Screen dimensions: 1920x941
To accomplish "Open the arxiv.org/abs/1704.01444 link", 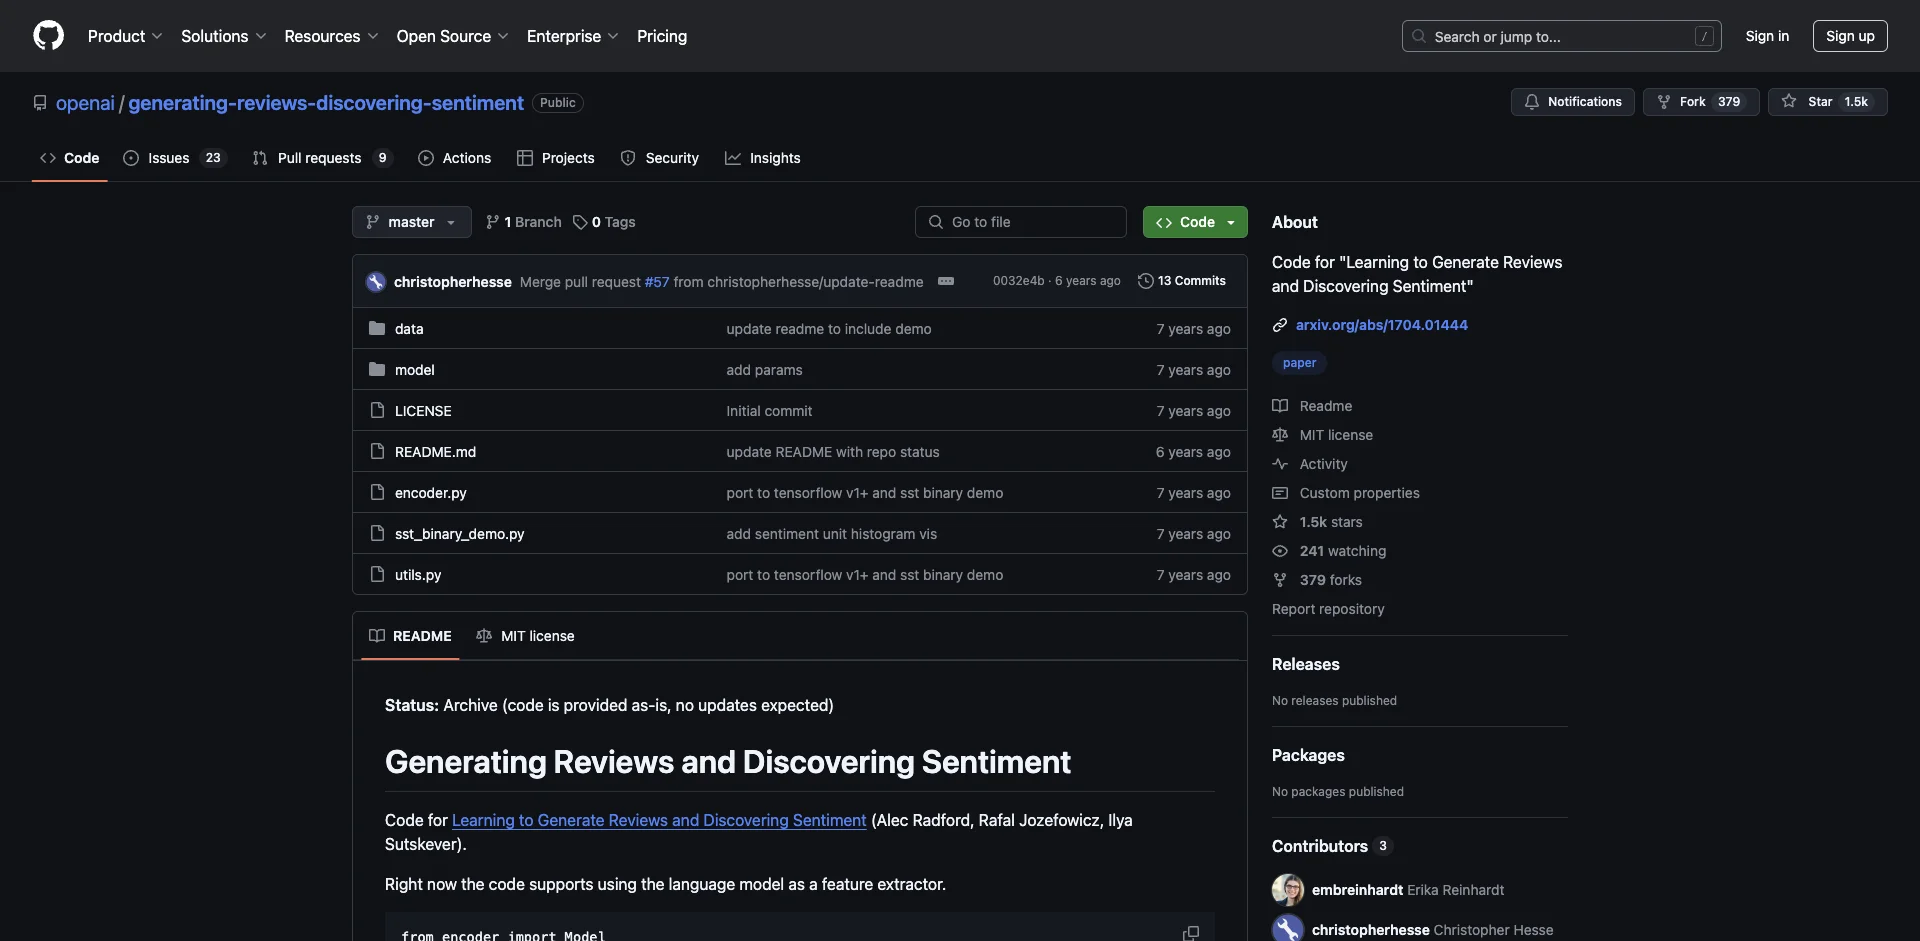I will point(1382,325).
